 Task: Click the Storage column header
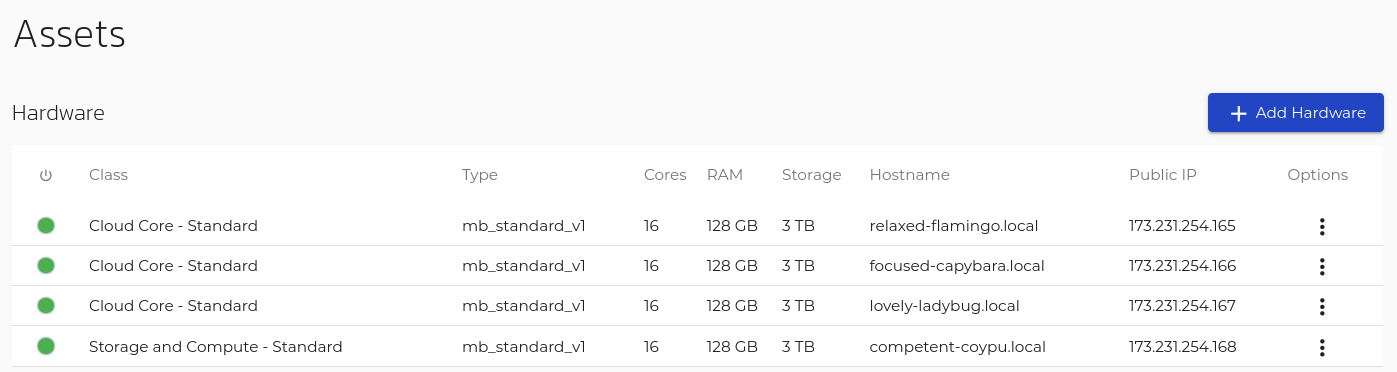coord(811,175)
